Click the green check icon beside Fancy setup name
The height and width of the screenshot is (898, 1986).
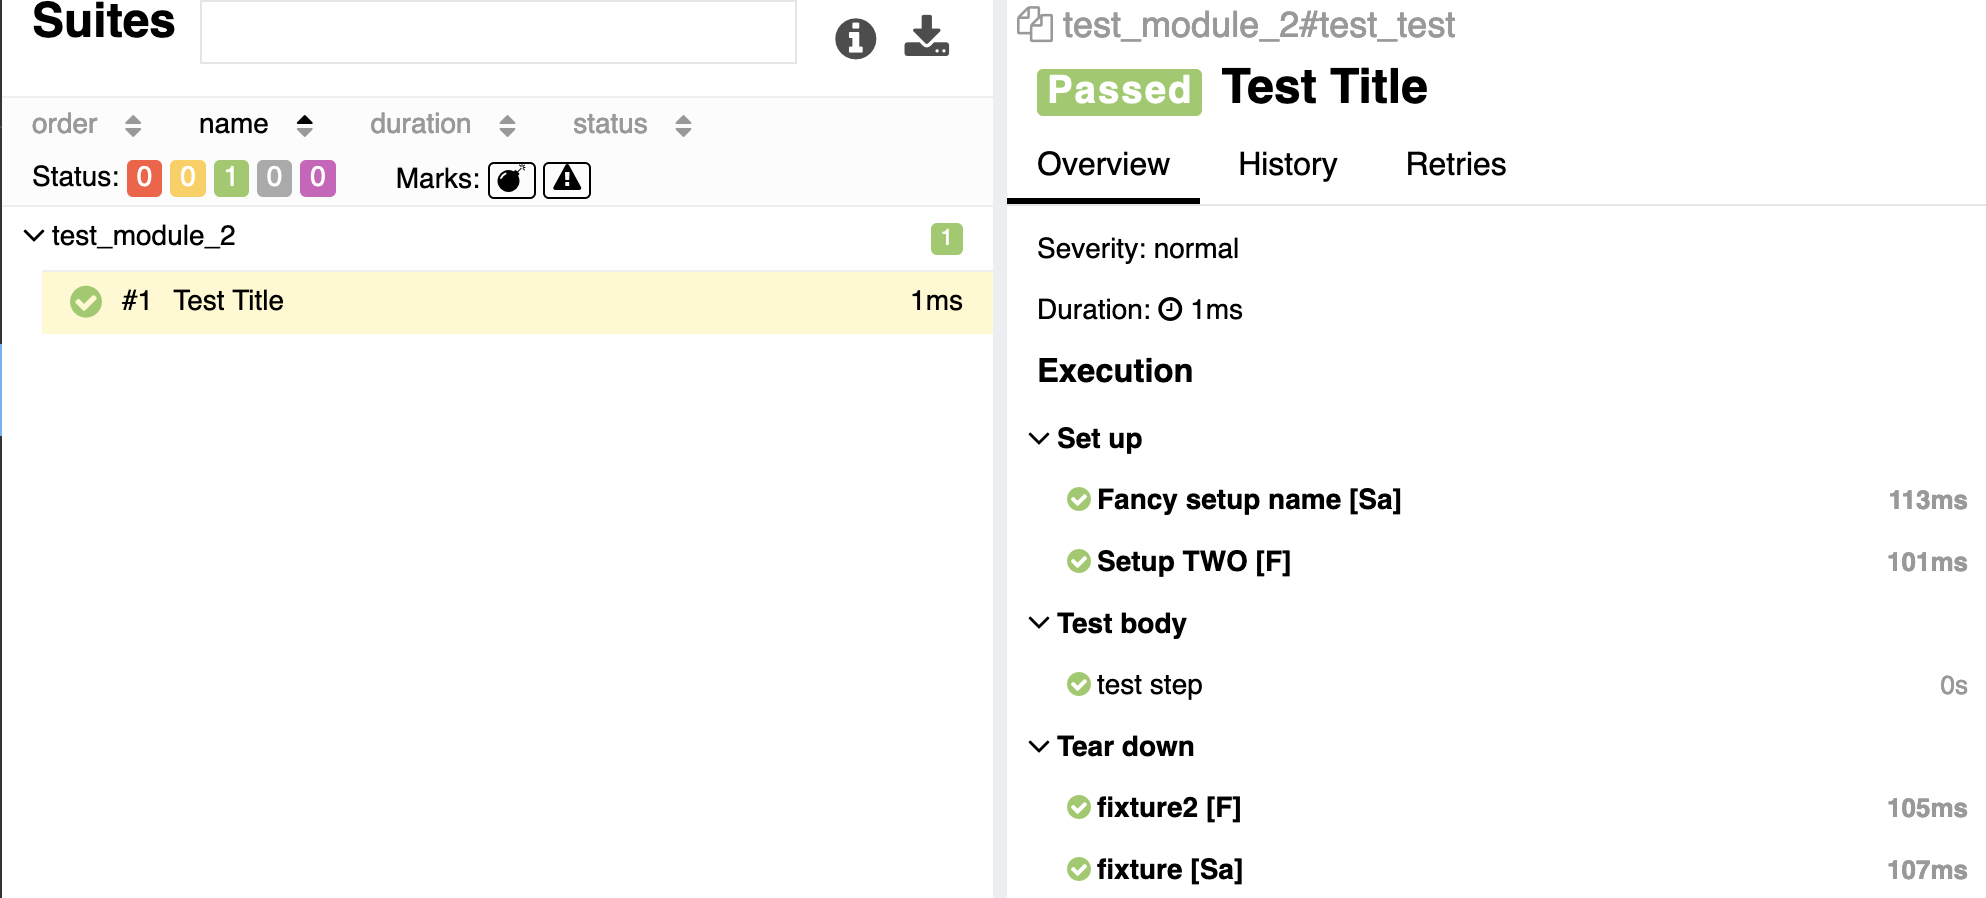tap(1079, 499)
